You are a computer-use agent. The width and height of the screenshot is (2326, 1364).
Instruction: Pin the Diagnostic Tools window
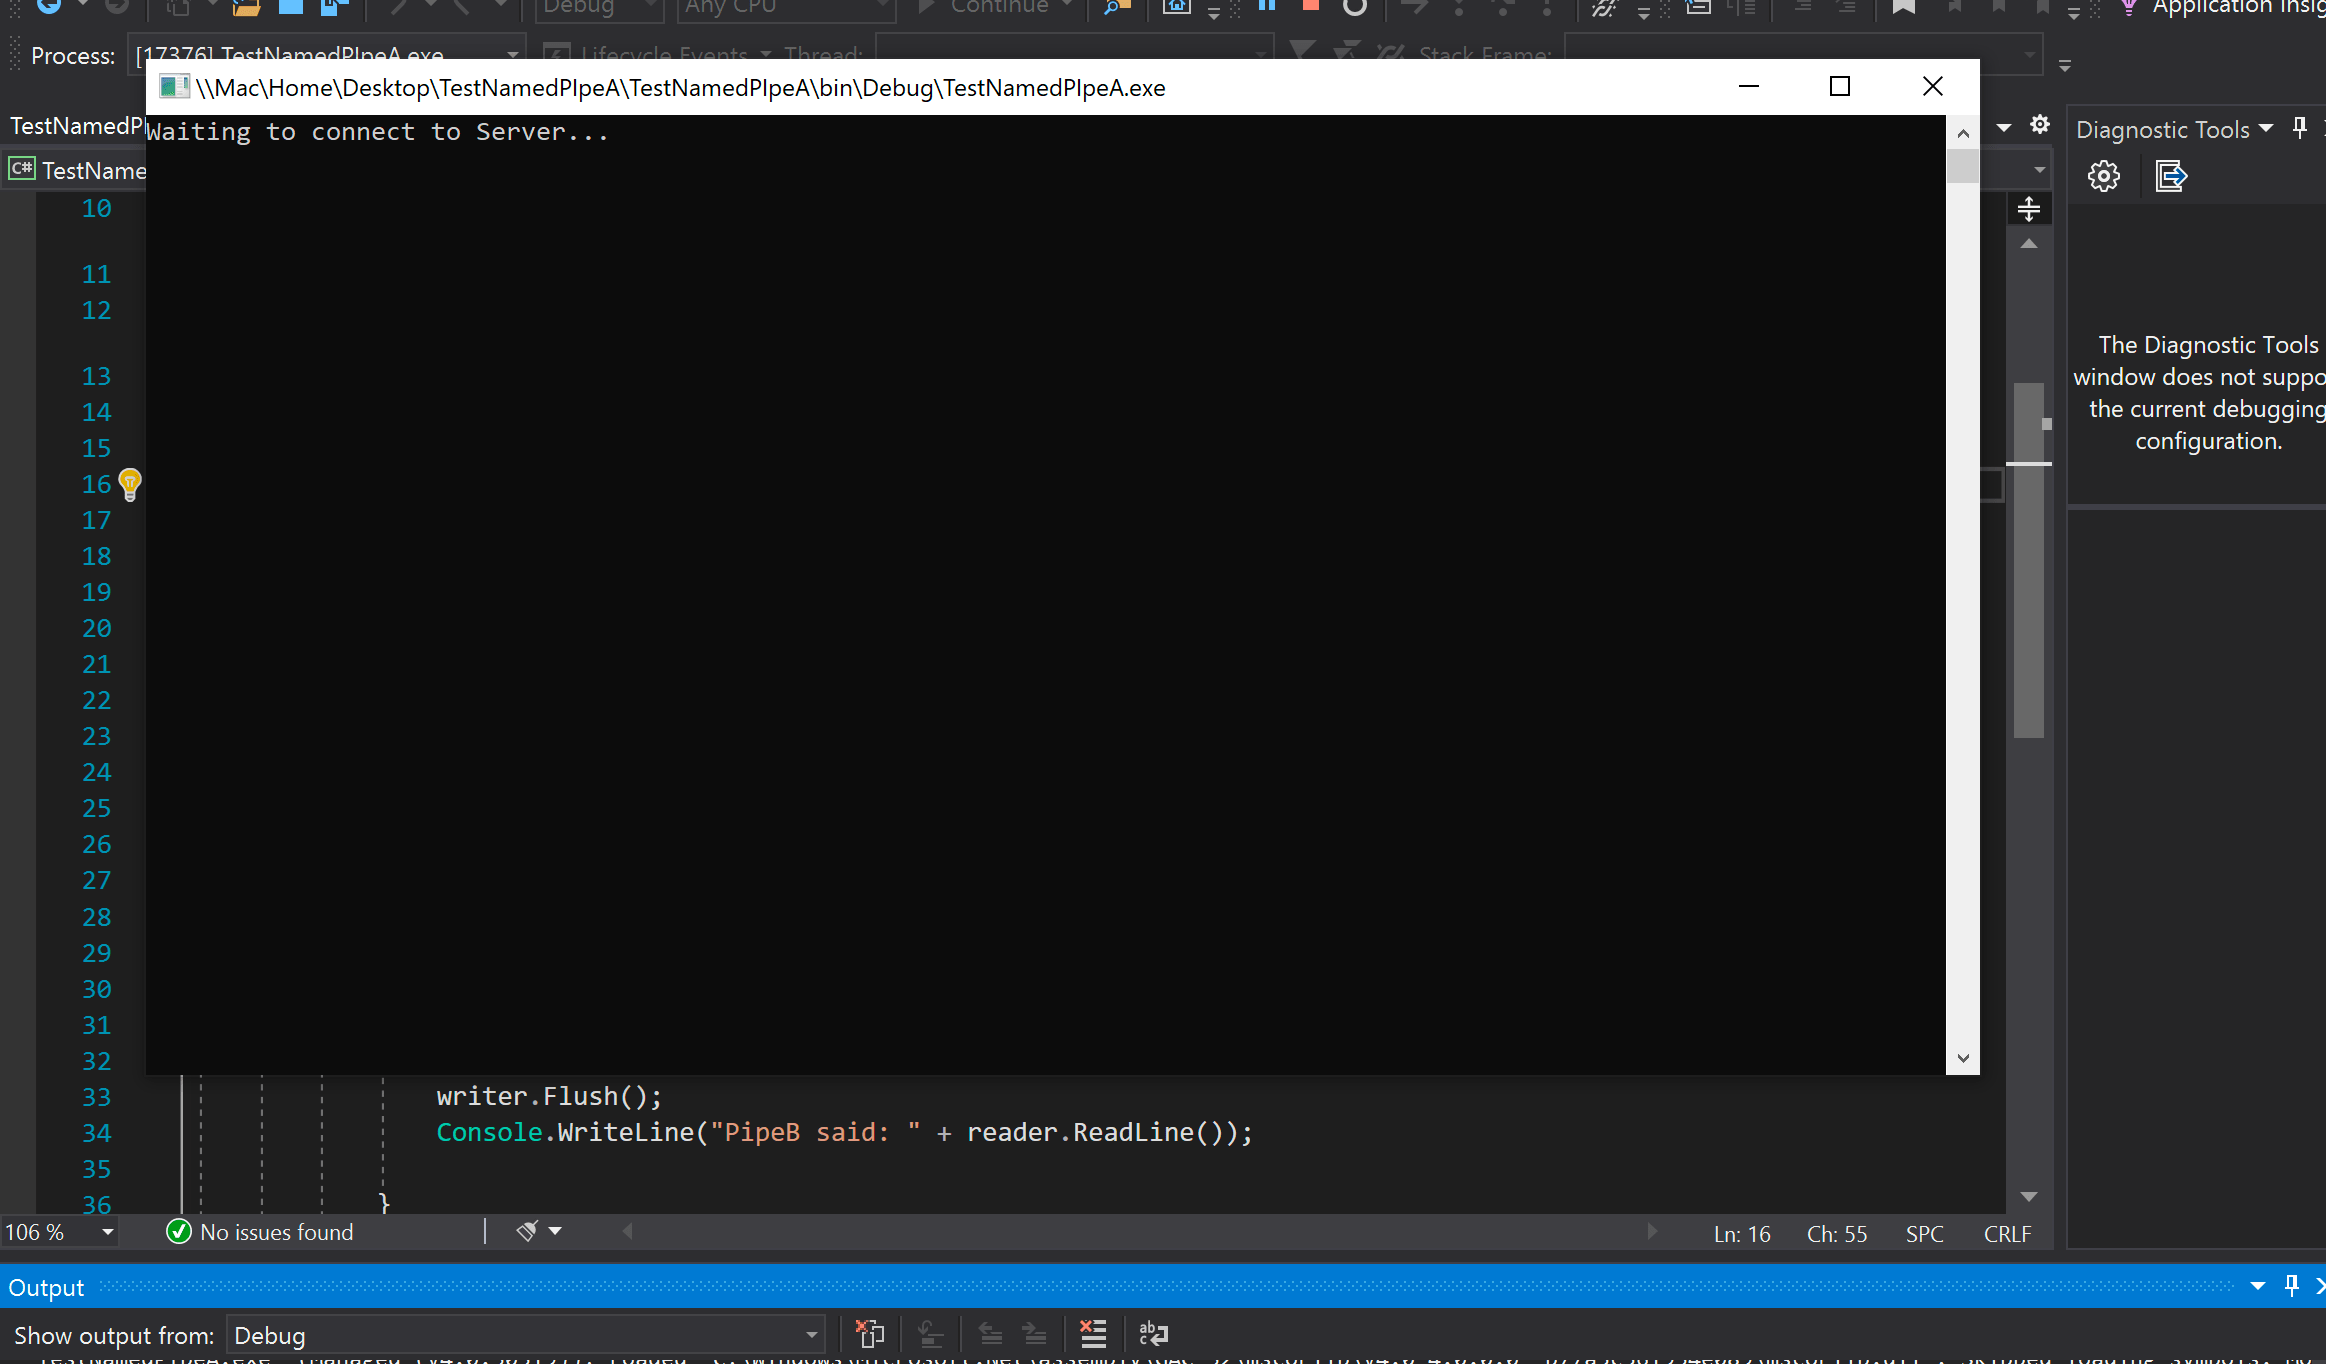[x=2299, y=128]
